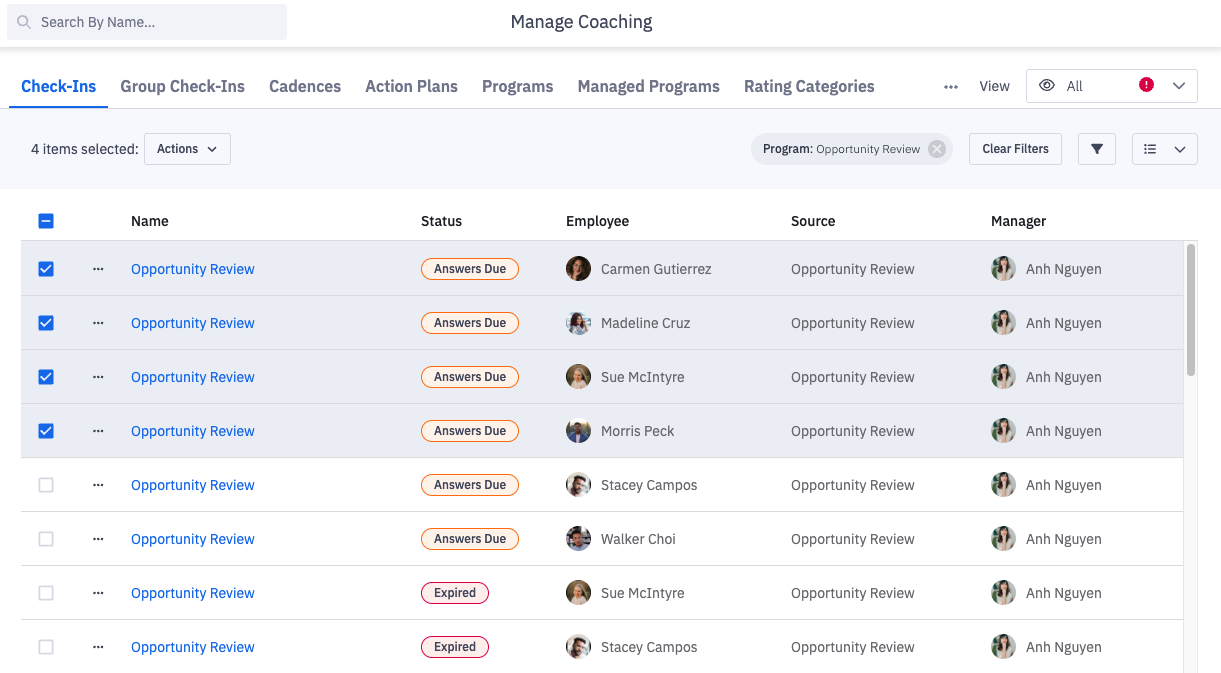
Task: Click the filter funnel icon
Action: click(1097, 149)
